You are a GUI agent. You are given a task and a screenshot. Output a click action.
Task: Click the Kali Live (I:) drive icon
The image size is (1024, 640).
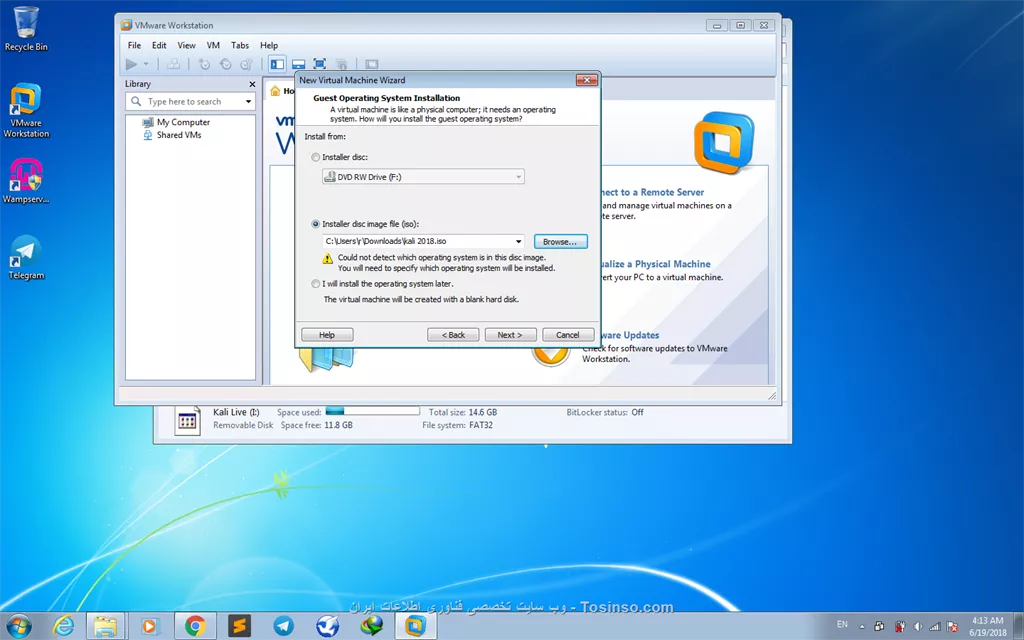[x=187, y=420]
